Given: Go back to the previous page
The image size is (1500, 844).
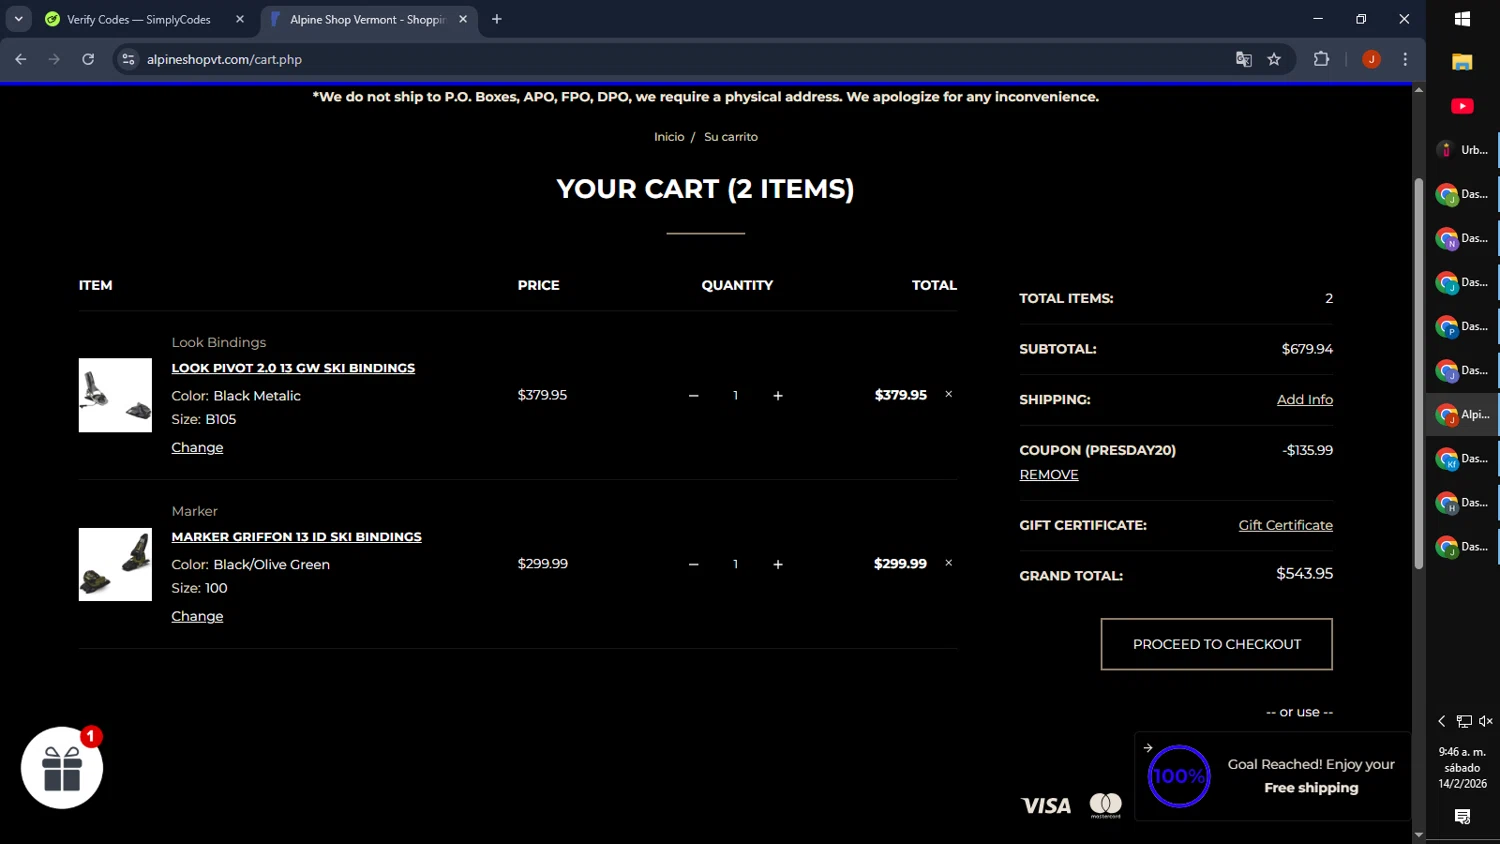Looking at the screenshot, I should pos(21,59).
